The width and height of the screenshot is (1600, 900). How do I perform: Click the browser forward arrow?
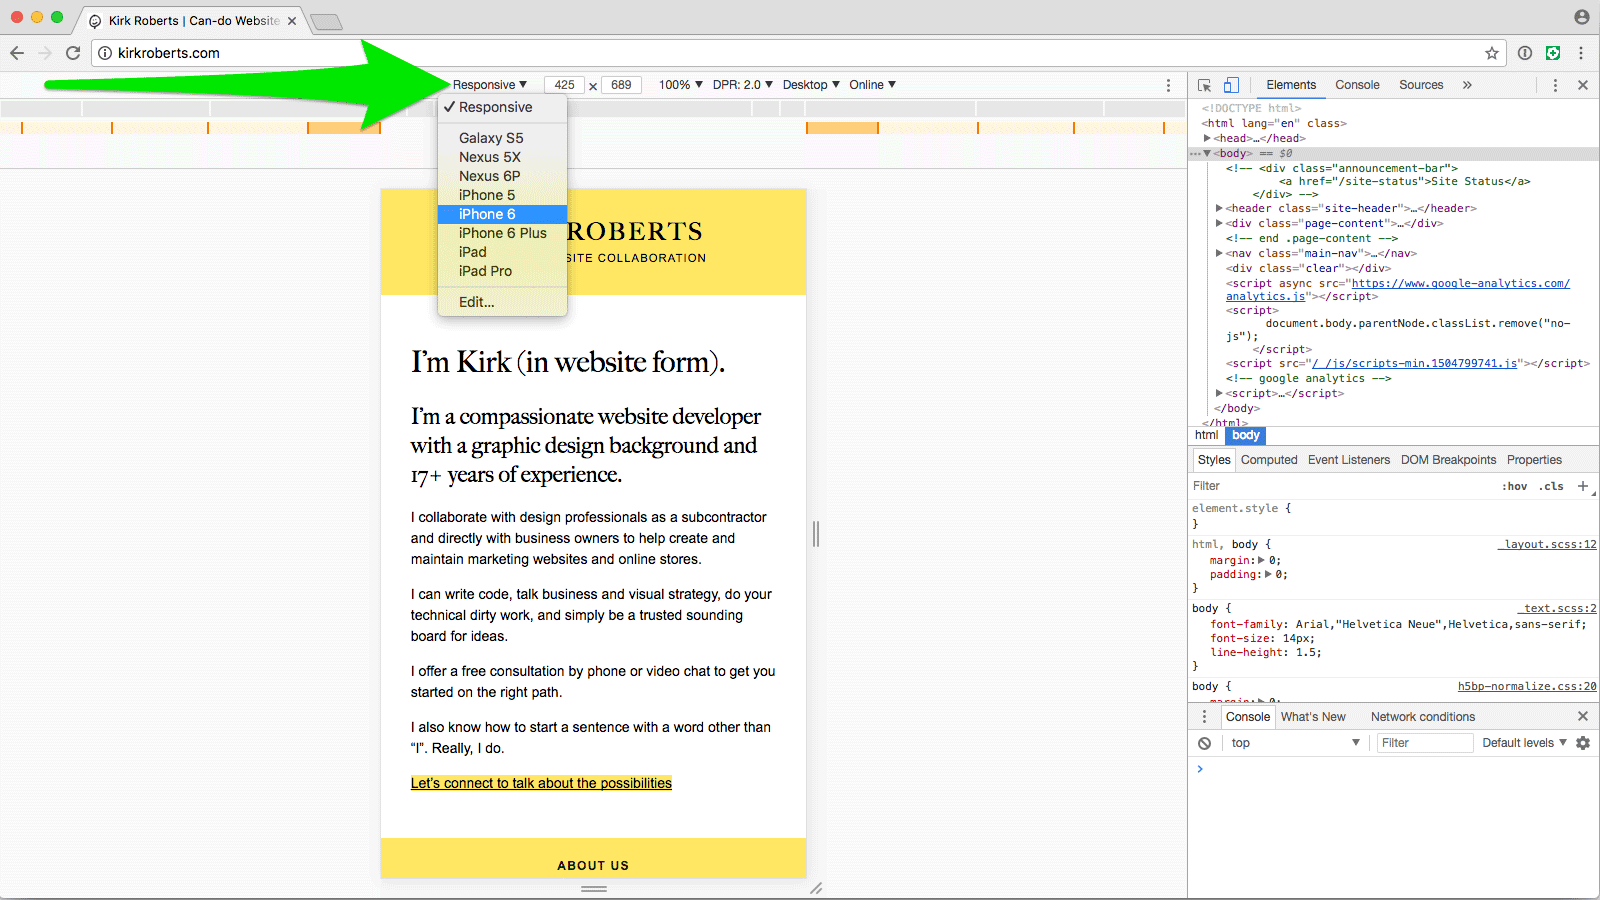click(44, 53)
